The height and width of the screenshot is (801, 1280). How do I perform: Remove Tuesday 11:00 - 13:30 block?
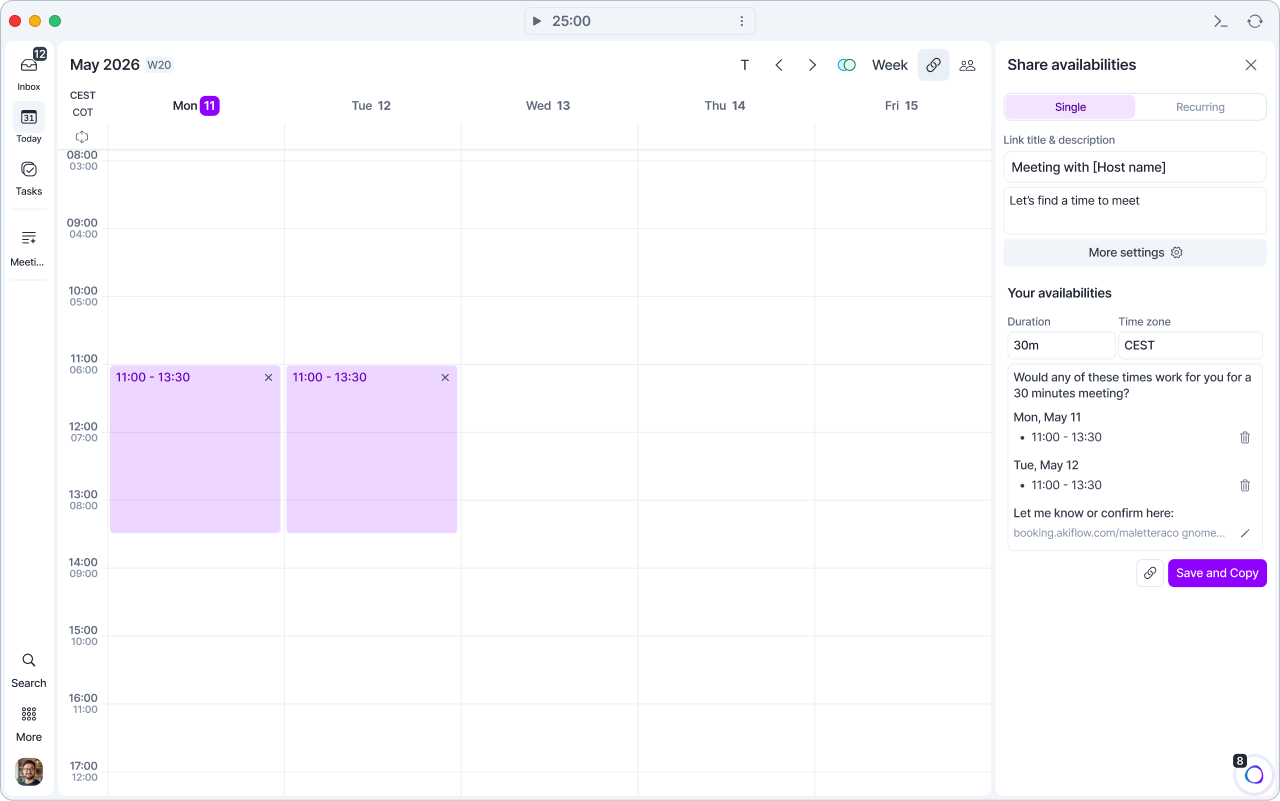point(445,377)
